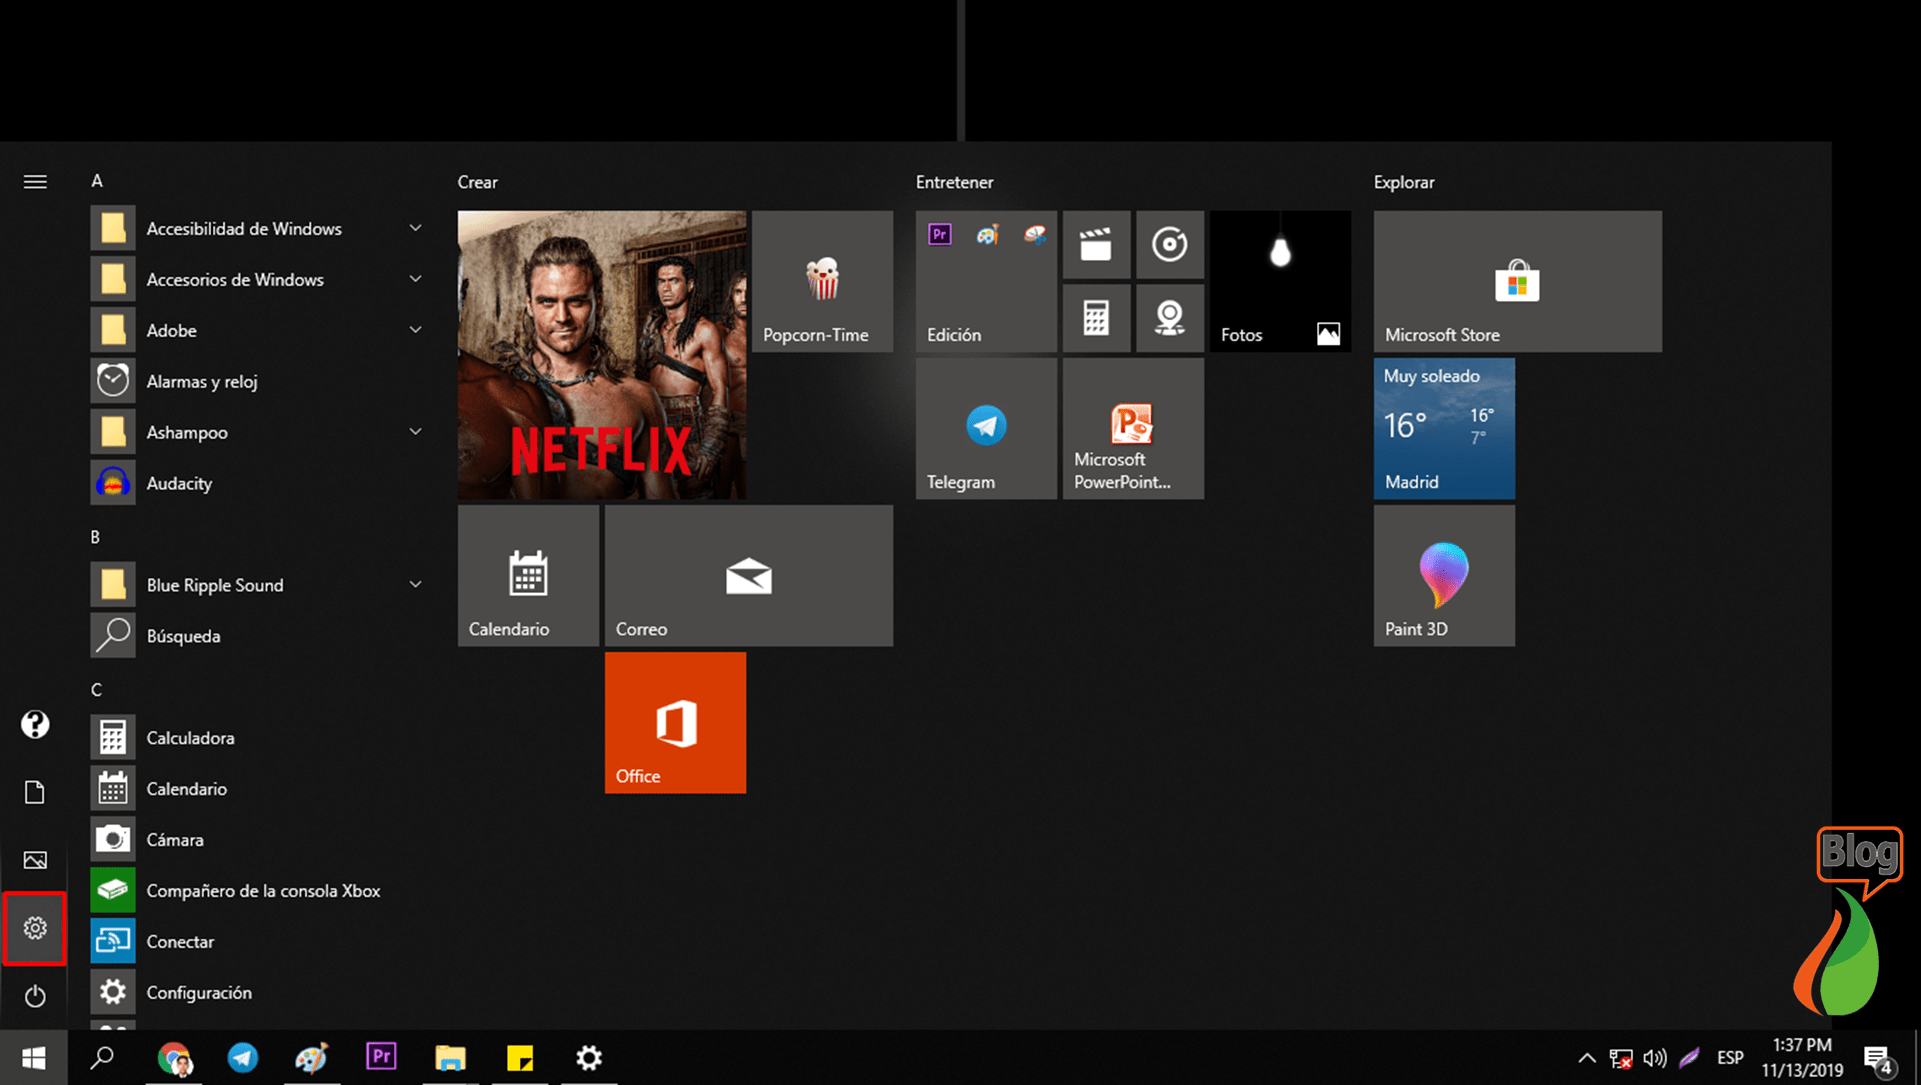This screenshot has height=1085, width=1921.
Task: Open taskbar search magnifier
Action: (x=102, y=1057)
